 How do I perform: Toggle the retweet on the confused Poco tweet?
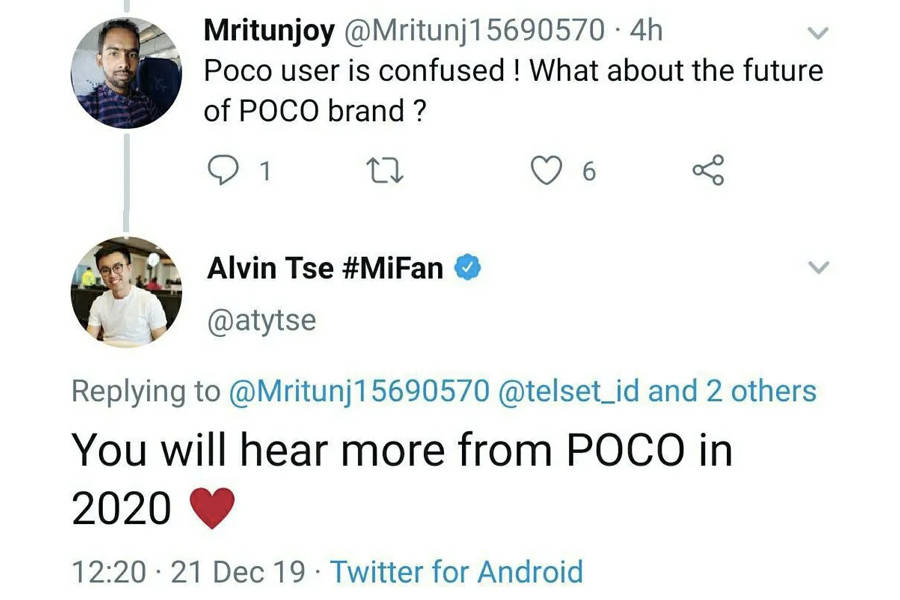pyautogui.click(x=386, y=170)
